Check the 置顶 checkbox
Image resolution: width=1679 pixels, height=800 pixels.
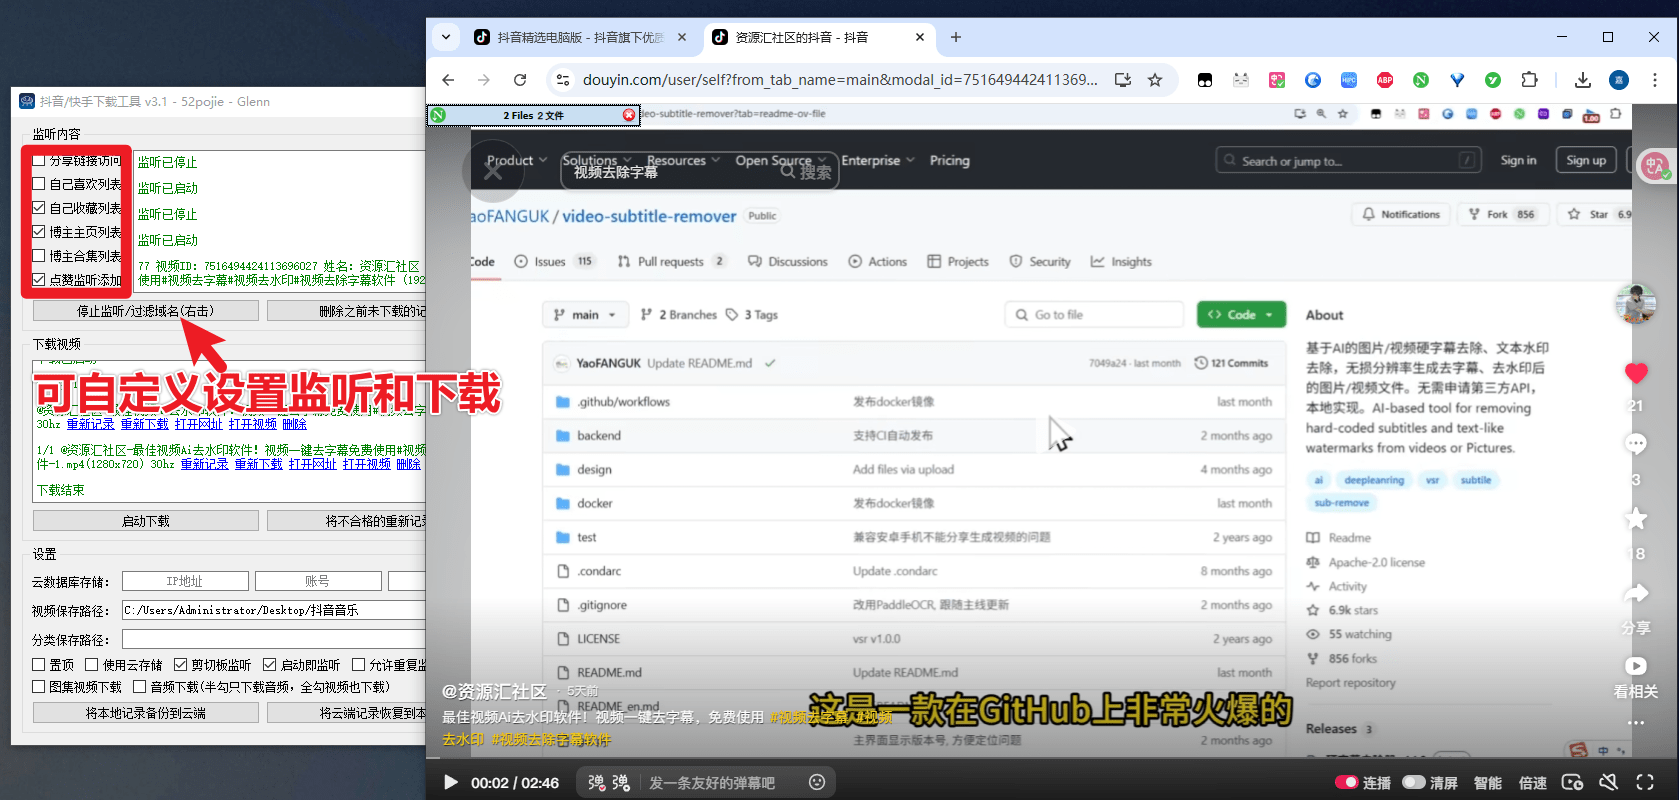point(39,665)
